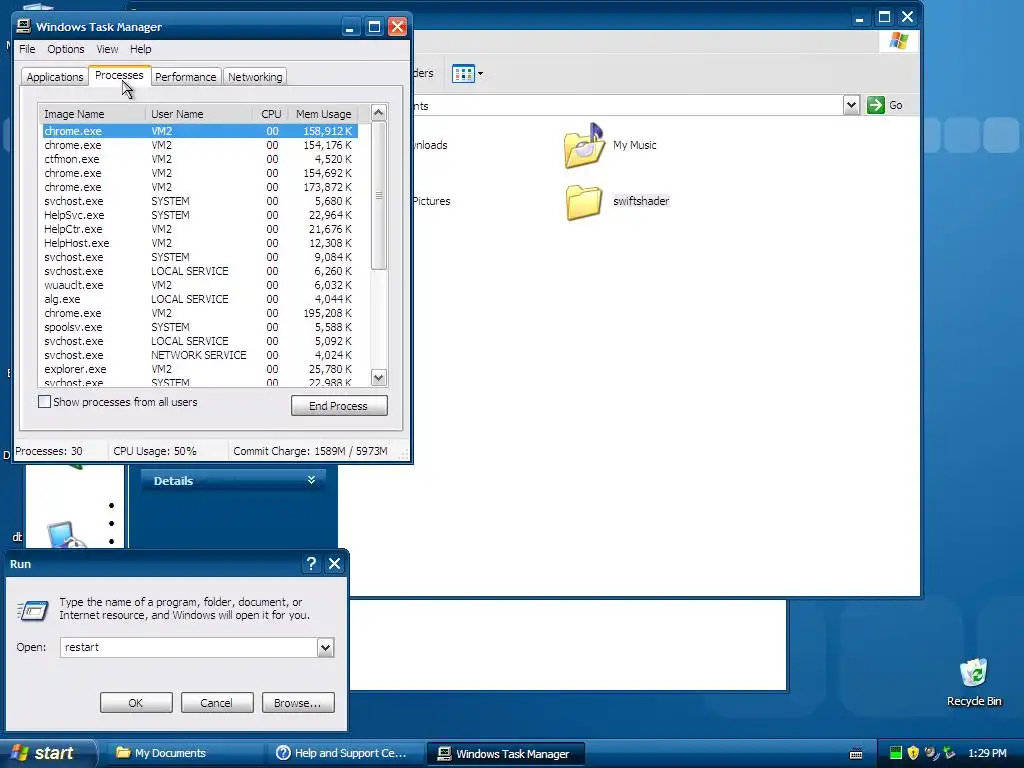Image resolution: width=1024 pixels, height=768 pixels.
Task: Switch to the Applications tab
Action: [55, 77]
